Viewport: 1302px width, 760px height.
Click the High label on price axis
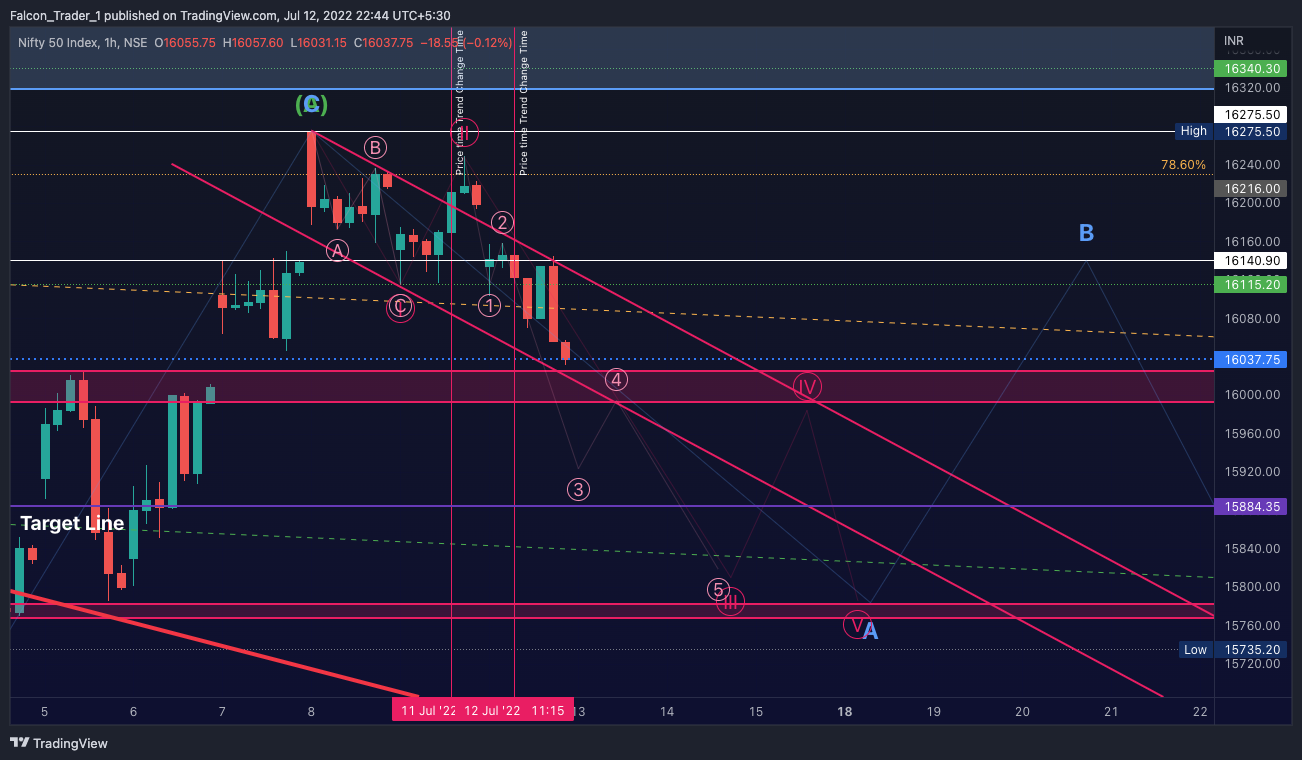pos(1193,131)
